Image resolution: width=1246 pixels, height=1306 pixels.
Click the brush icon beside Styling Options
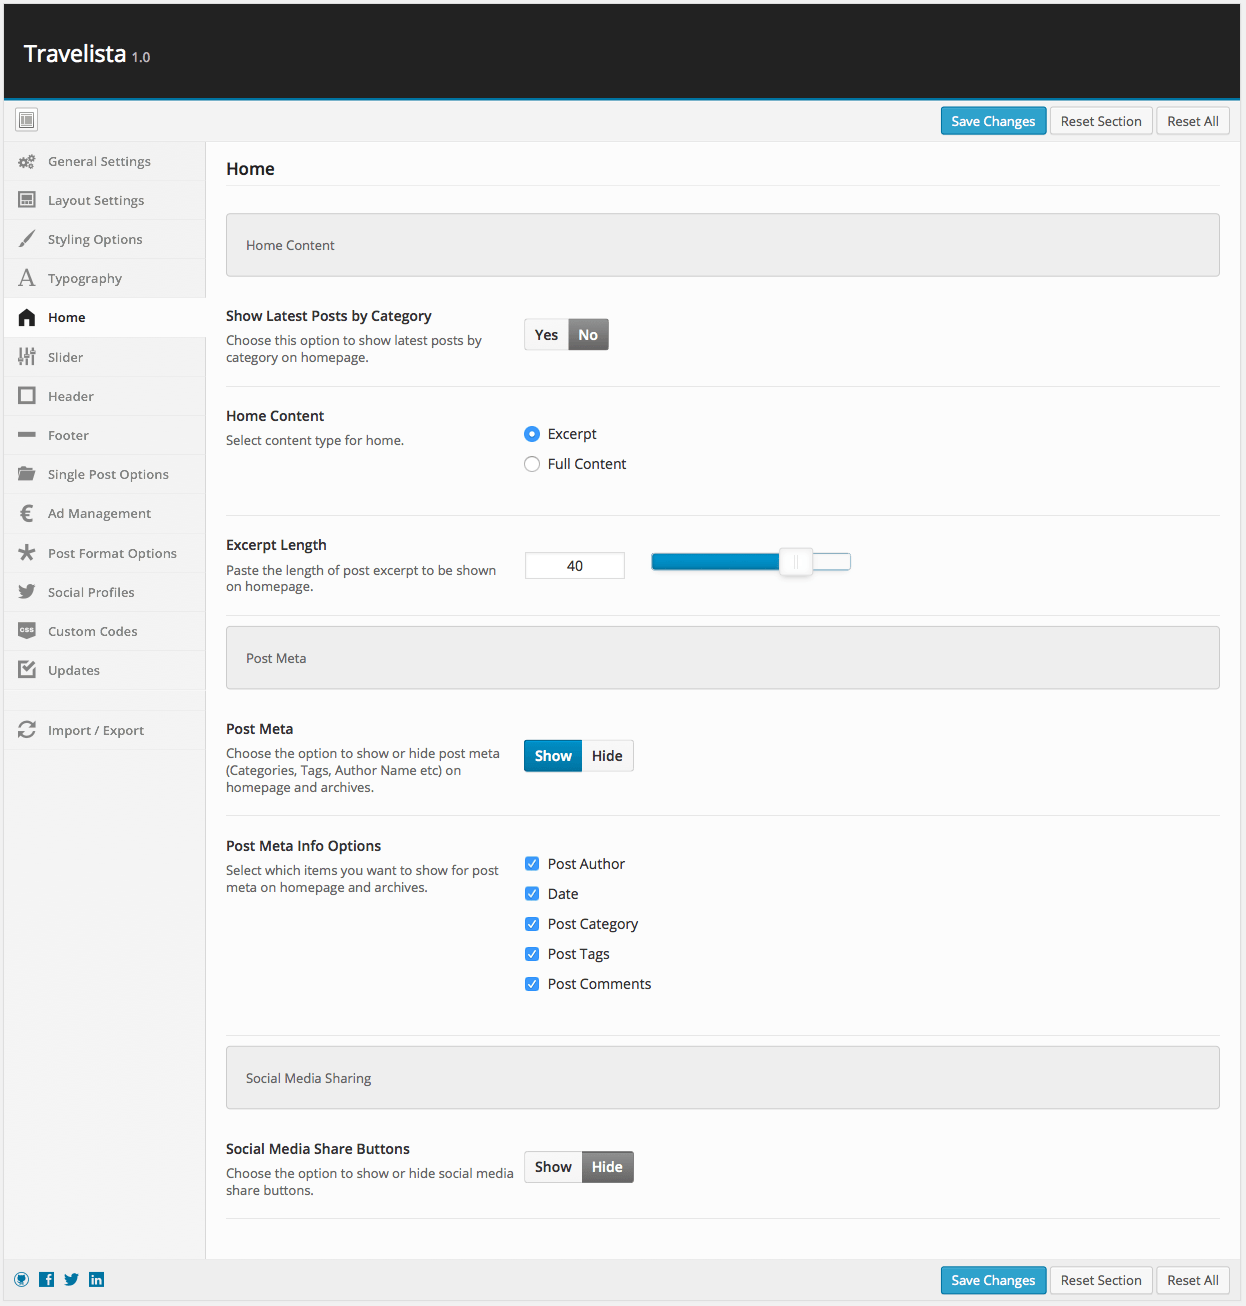(x=27, y=239)
